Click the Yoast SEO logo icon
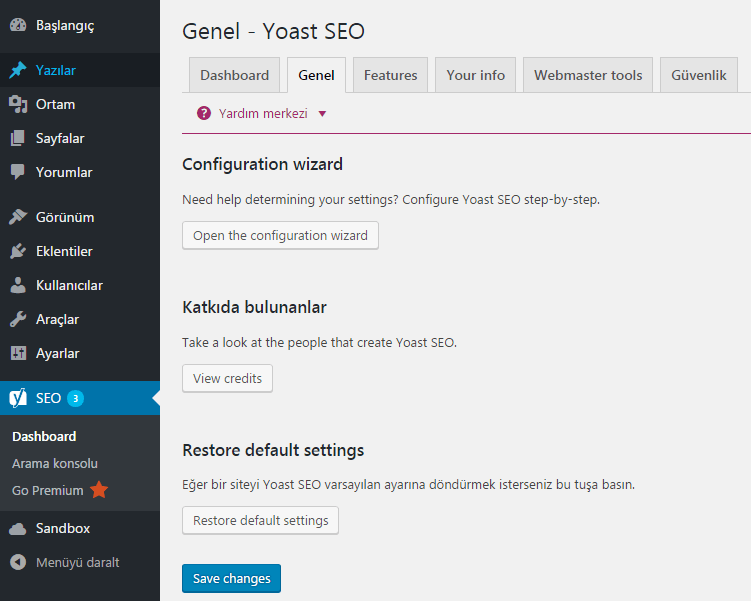 (x=18, y=398)
